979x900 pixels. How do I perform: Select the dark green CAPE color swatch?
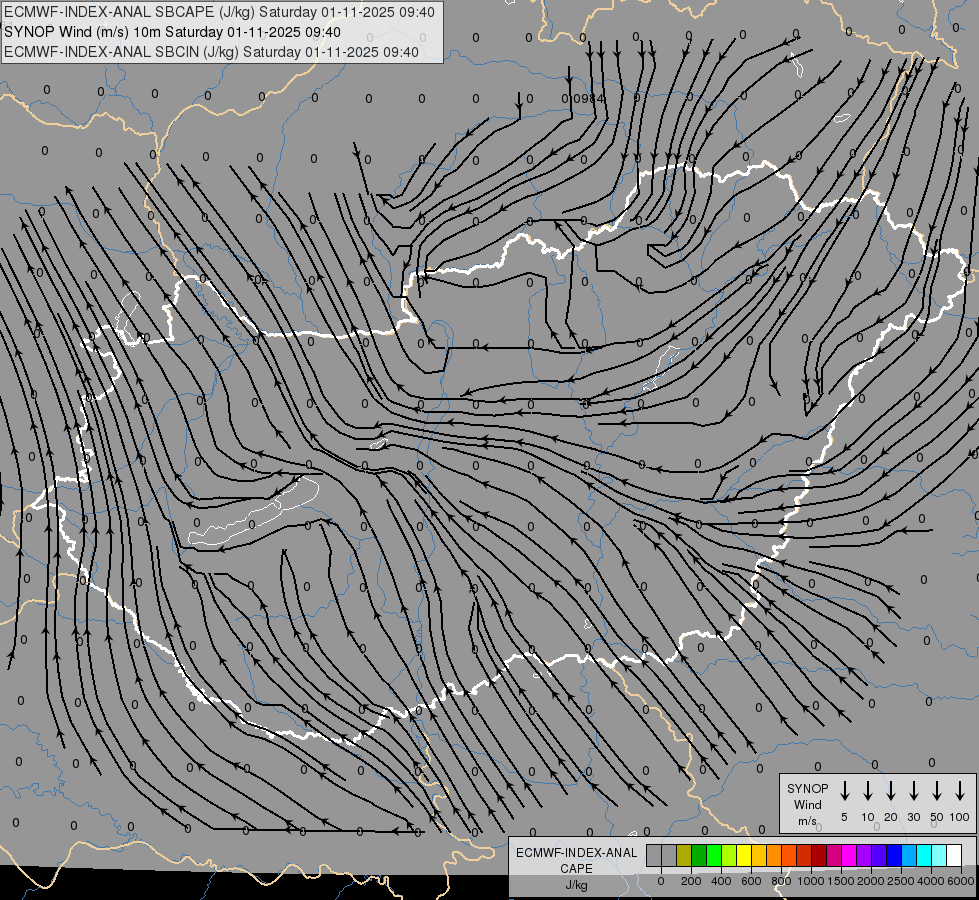click(699, 855)
